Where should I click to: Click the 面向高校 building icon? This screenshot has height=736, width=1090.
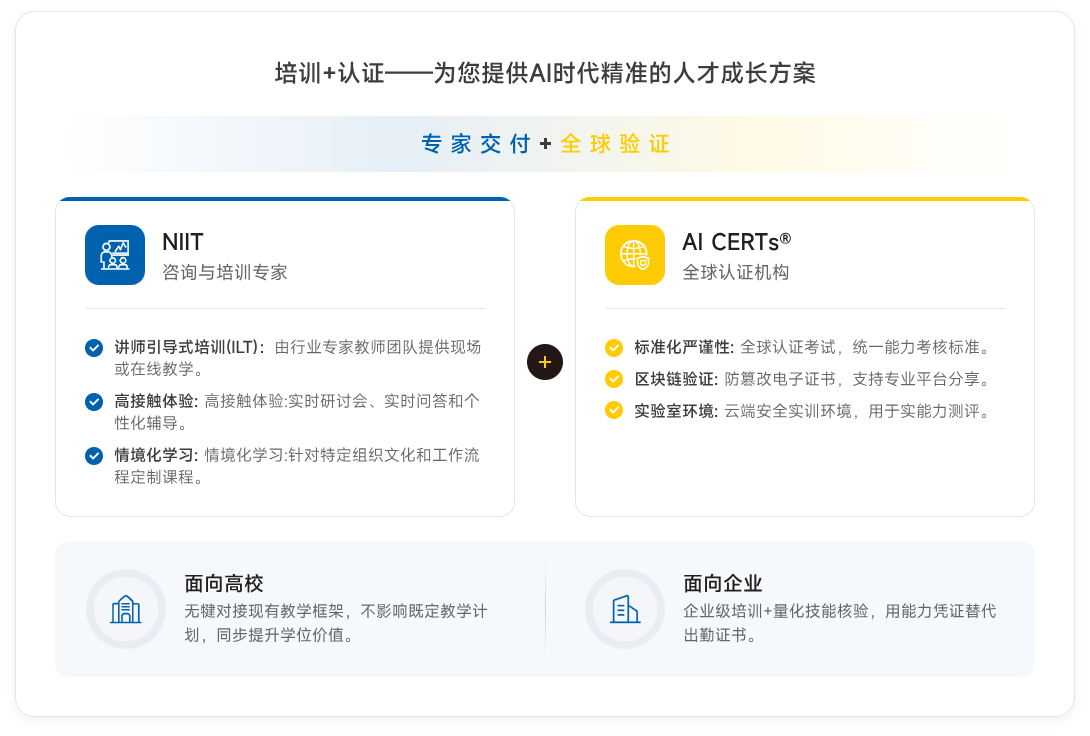click(126, 609)
